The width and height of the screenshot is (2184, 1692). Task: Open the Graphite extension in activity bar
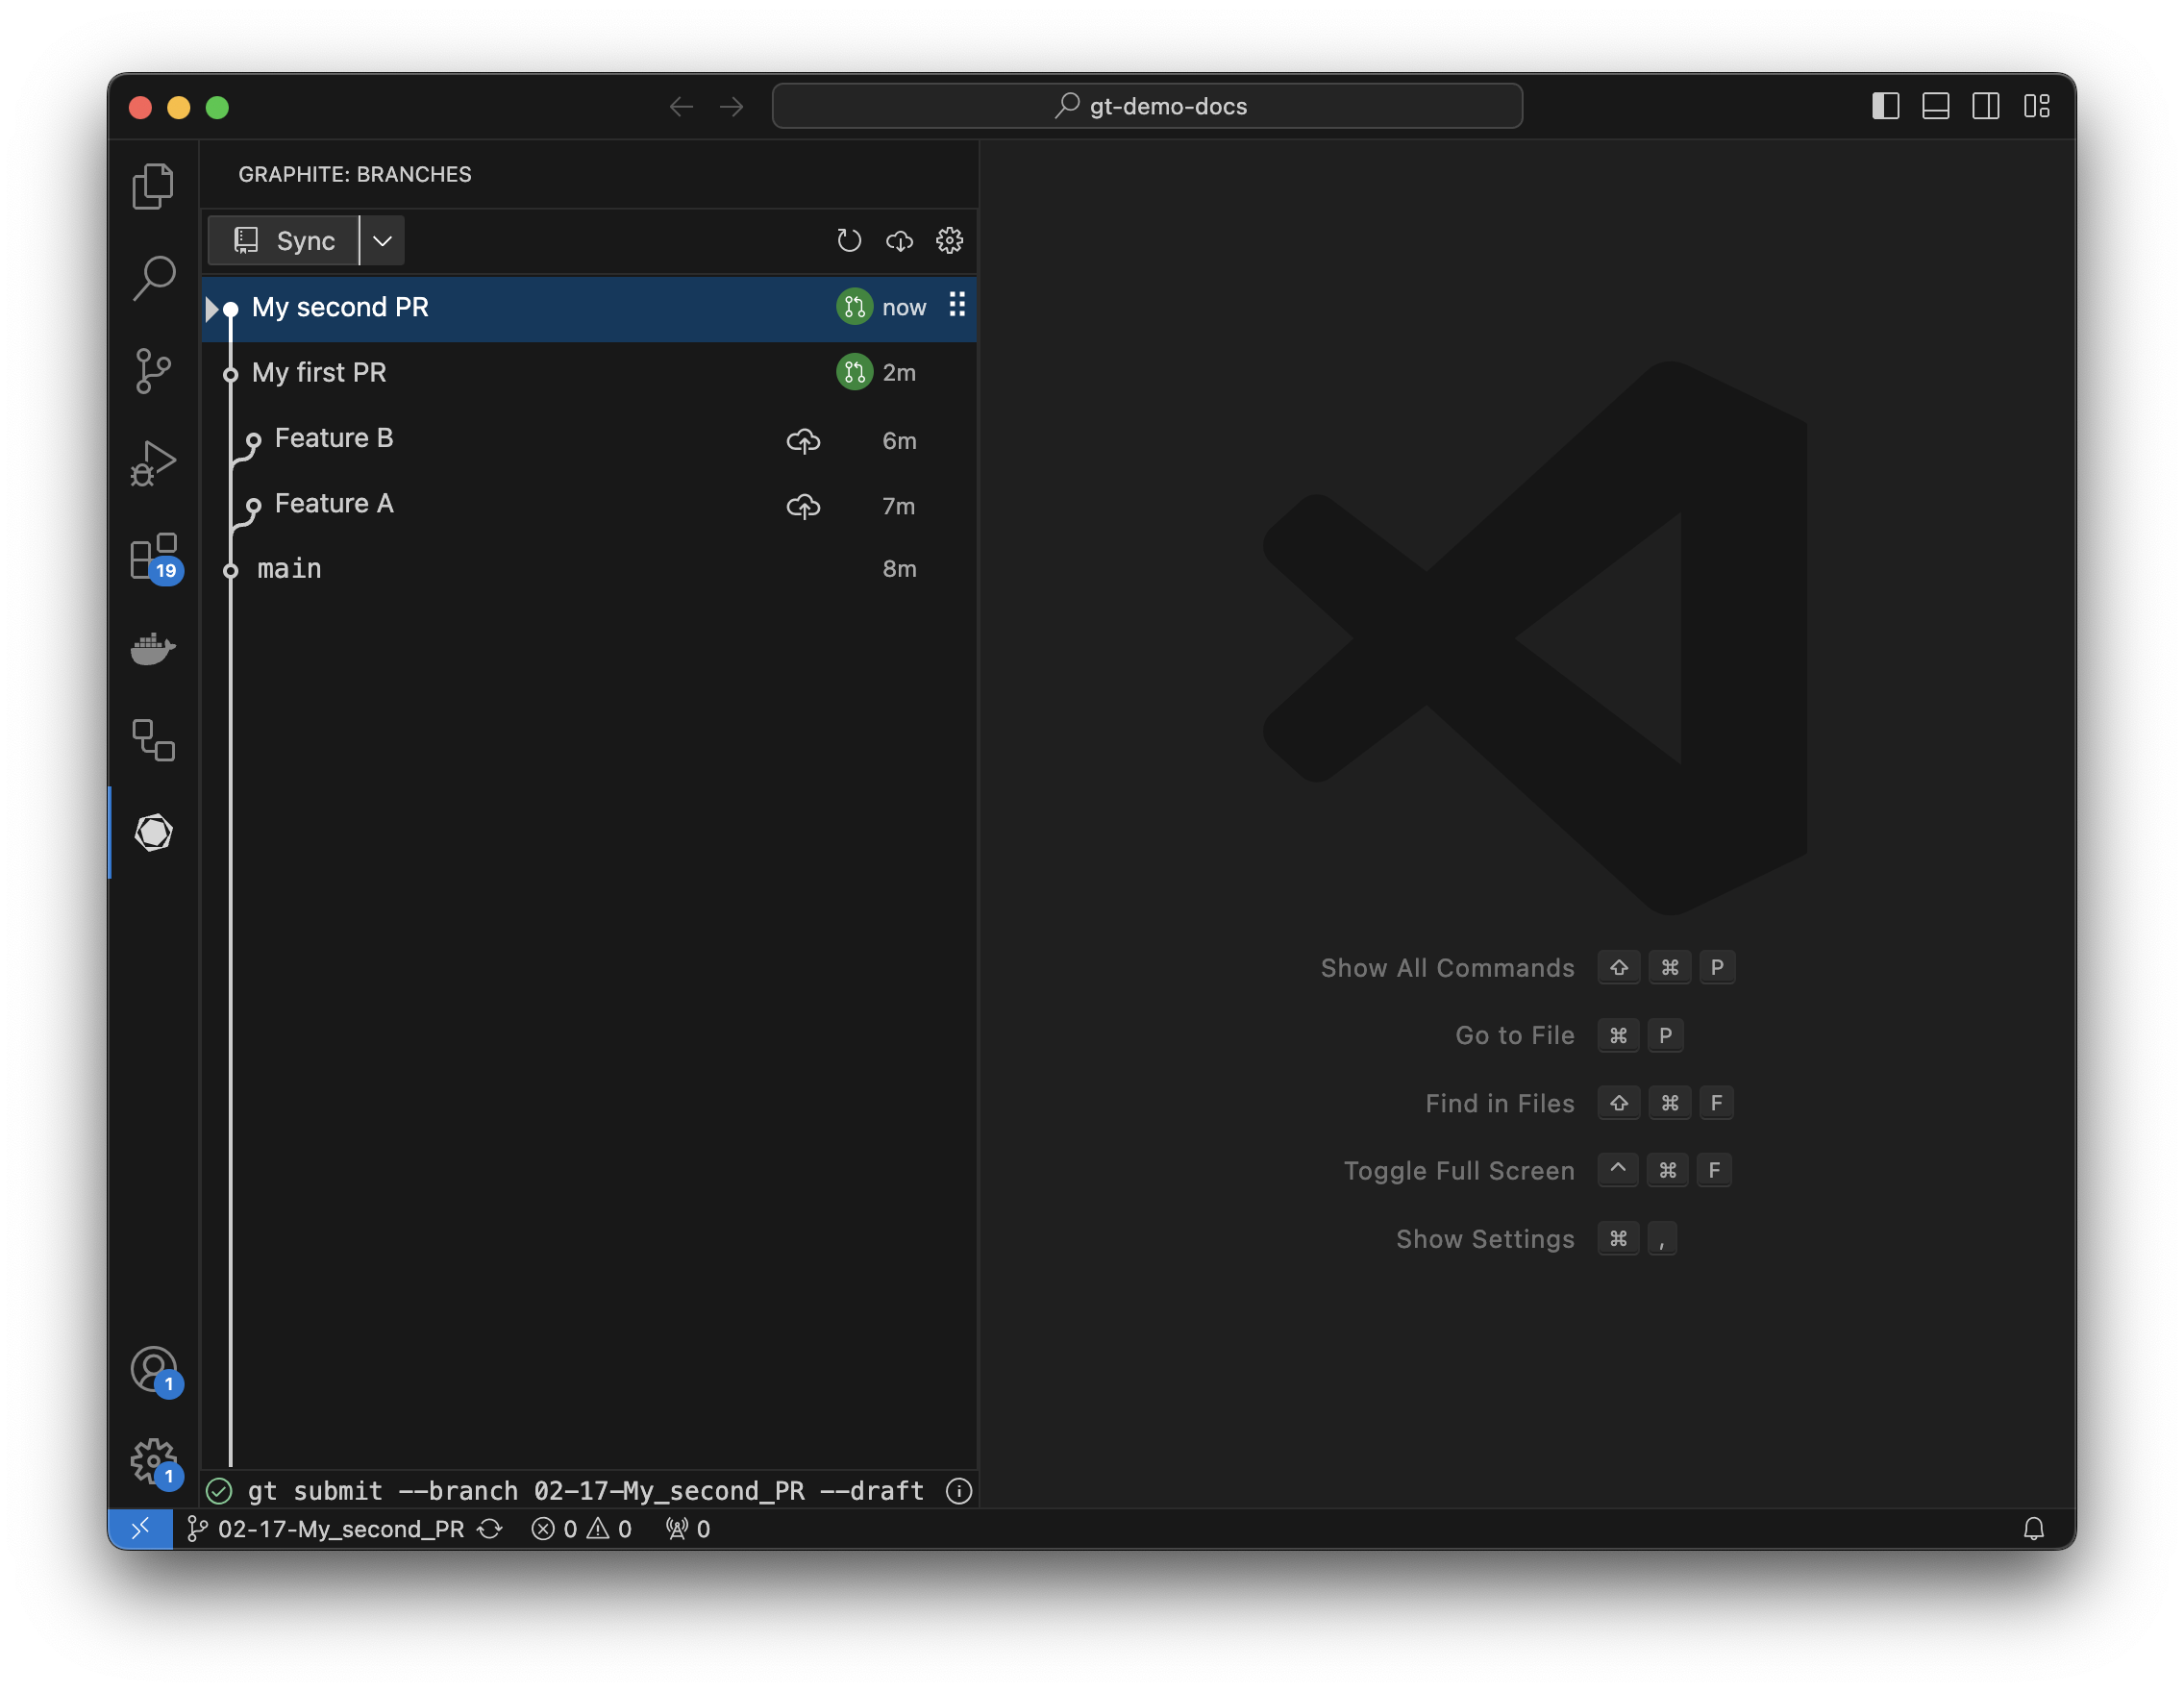[153, 832]
